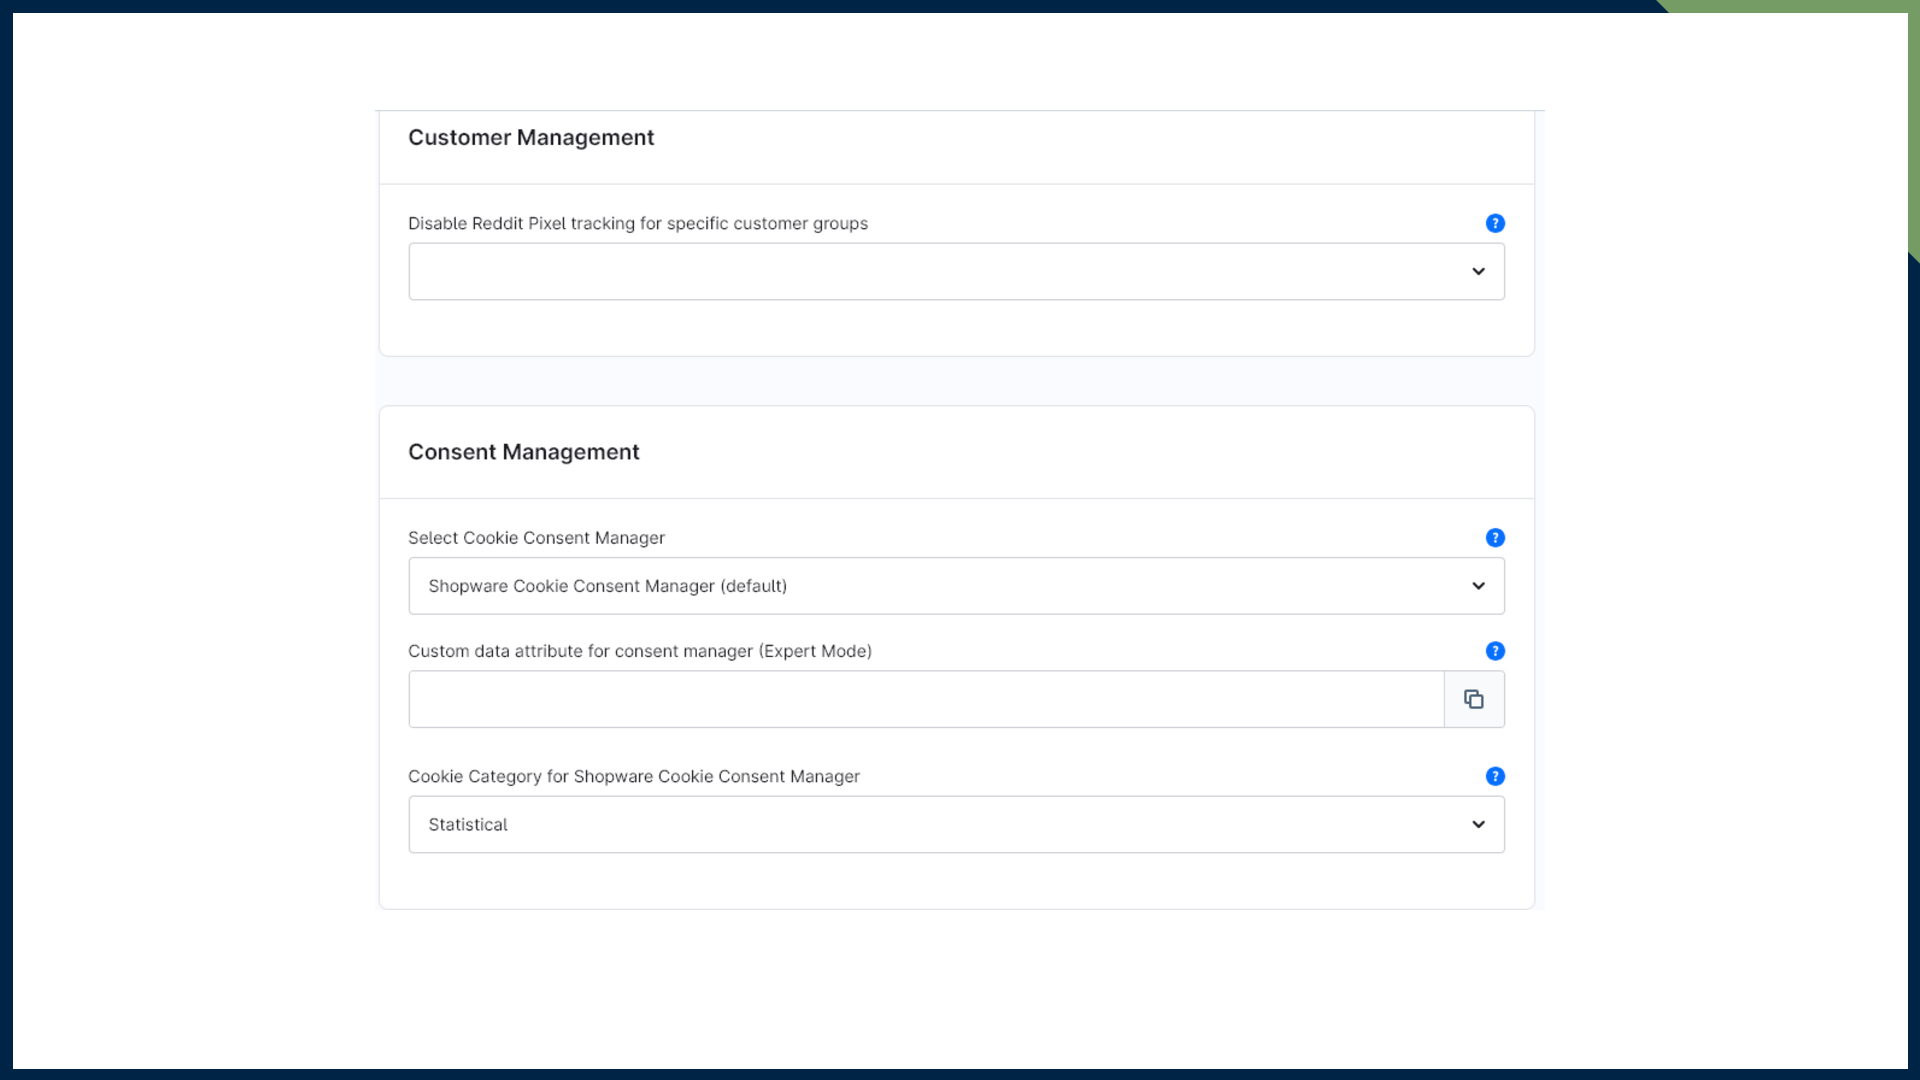
Task: Click 'Custom data attribute for consent manager' label
Action: [x=639, y=651]
